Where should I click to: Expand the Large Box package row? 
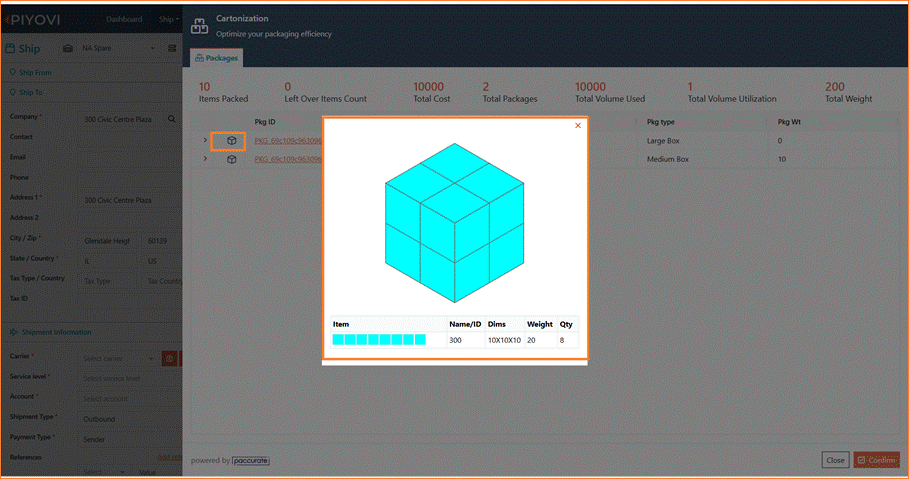pyautogui.click(x=205, y=140)
